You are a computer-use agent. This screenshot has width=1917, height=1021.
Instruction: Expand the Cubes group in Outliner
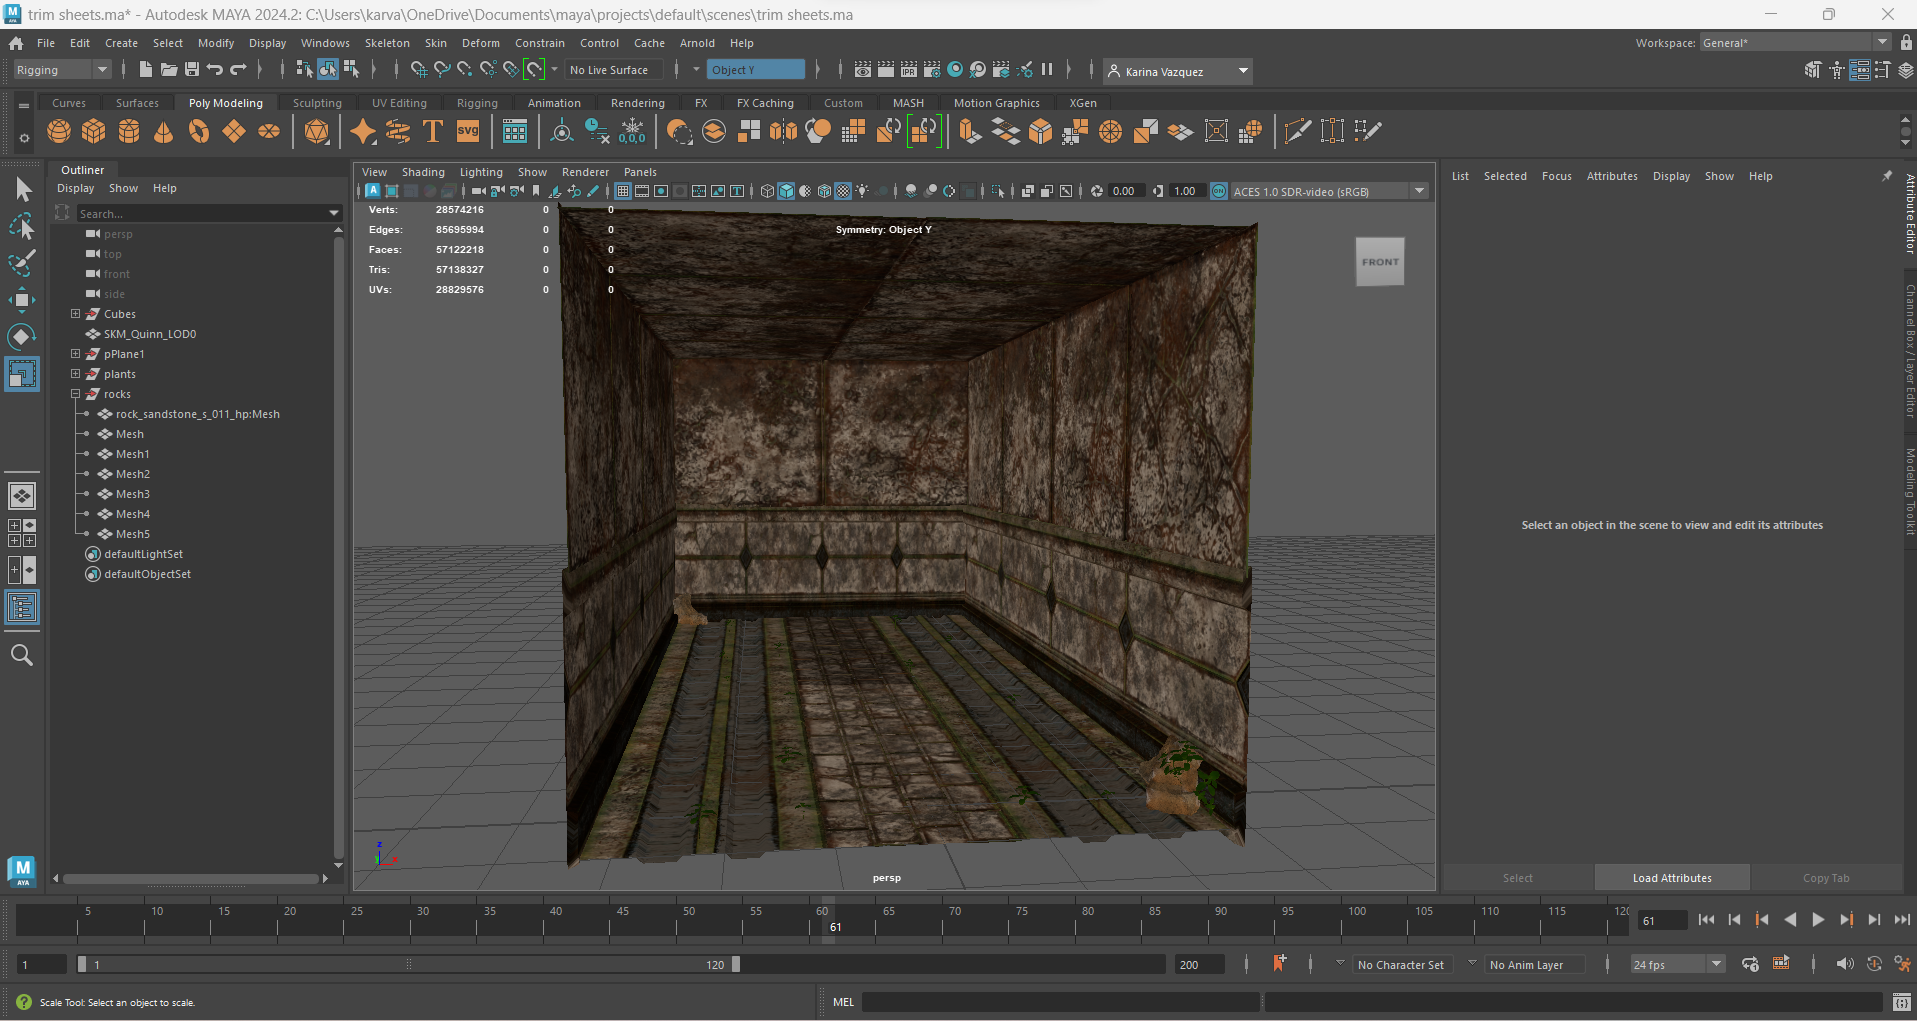tap(75, 314)
